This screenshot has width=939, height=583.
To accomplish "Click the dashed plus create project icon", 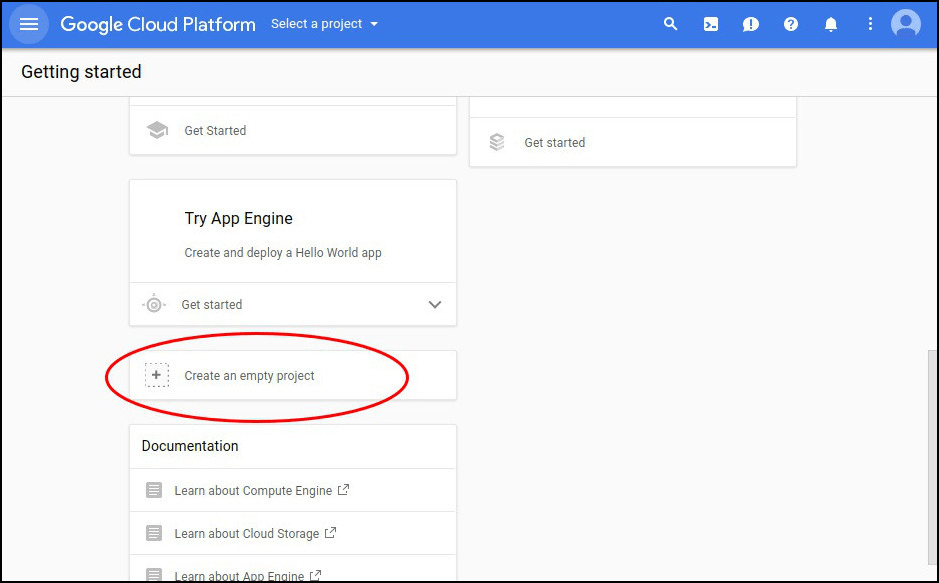I will 157,375.
